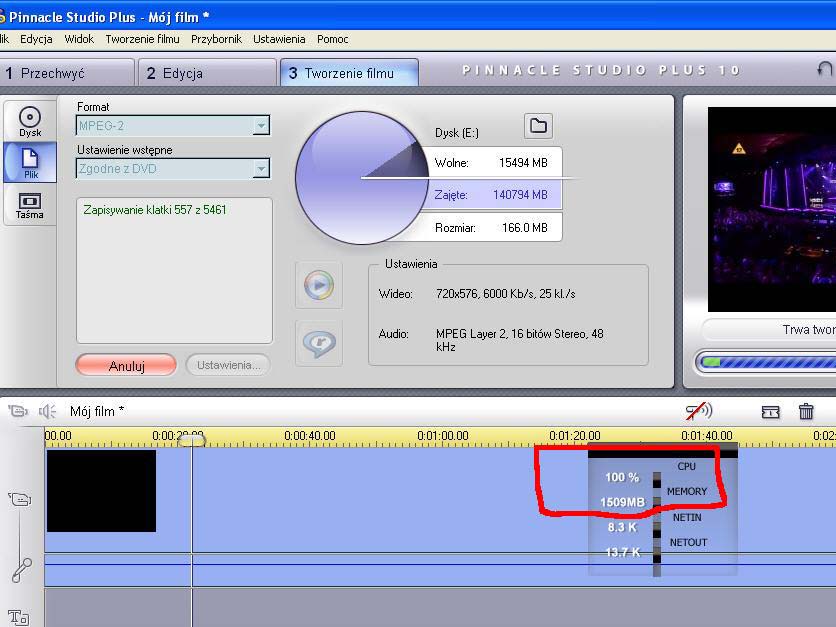Click the CPU 100 % overlay reading
Viewport: 836px width, 627px height.
pyautogui.click(x=622, y=477)
